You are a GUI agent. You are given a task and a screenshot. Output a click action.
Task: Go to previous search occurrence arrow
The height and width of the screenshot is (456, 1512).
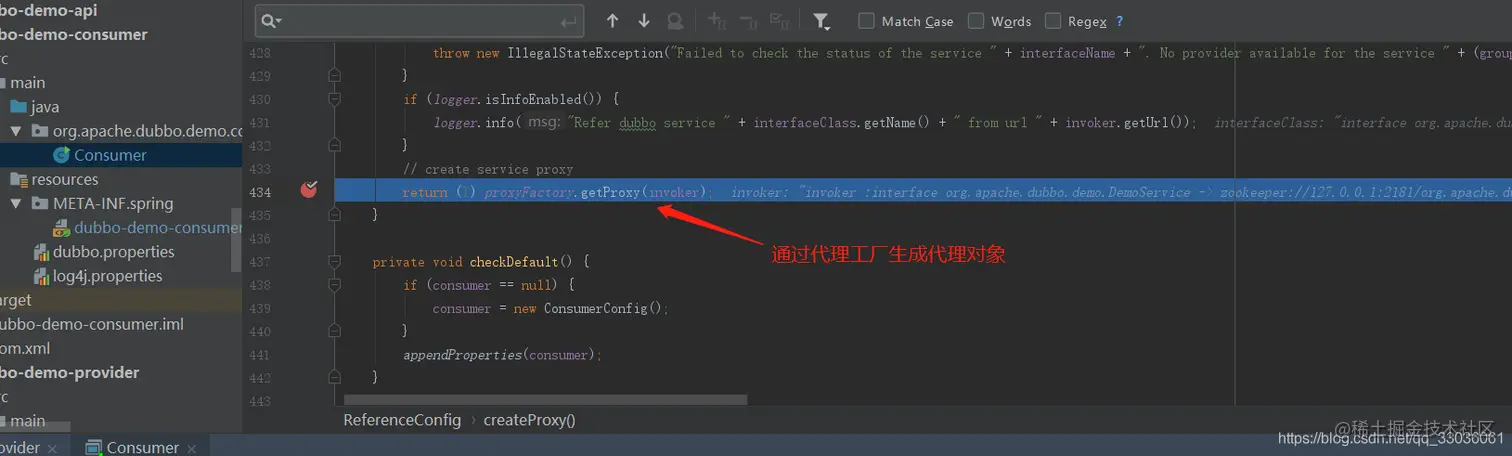click(x=613, y=21)
